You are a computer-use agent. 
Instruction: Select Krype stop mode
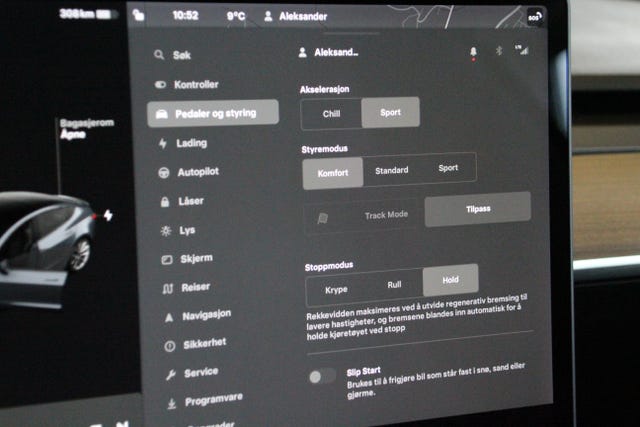pyautogui.click(x=336, y=290)
